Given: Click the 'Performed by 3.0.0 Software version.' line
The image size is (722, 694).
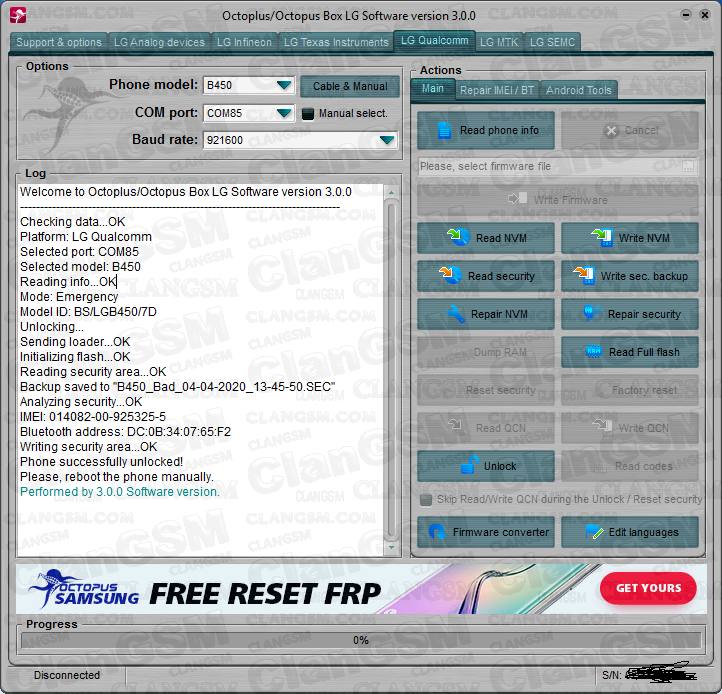Looking at the screenshot, I should click(x=120, y=491).
